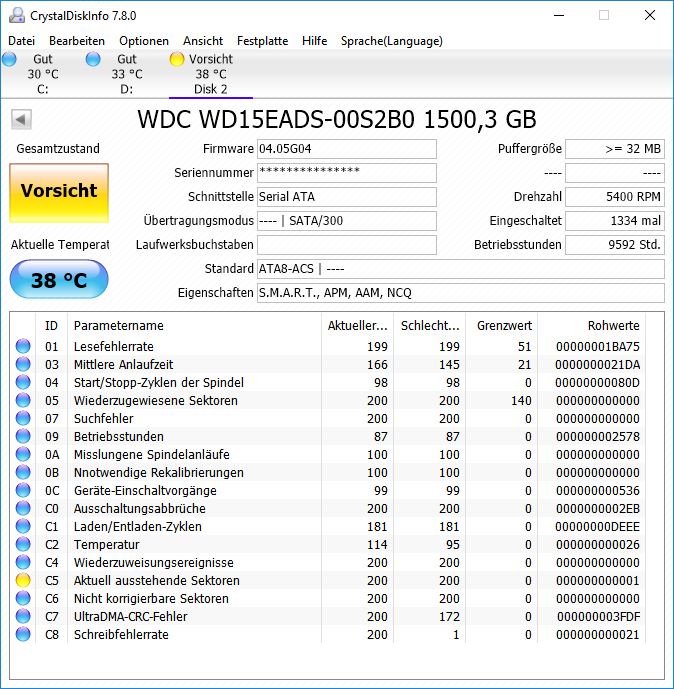Click the status icon for ID 09 Betriebsstunden

point(23,436)
